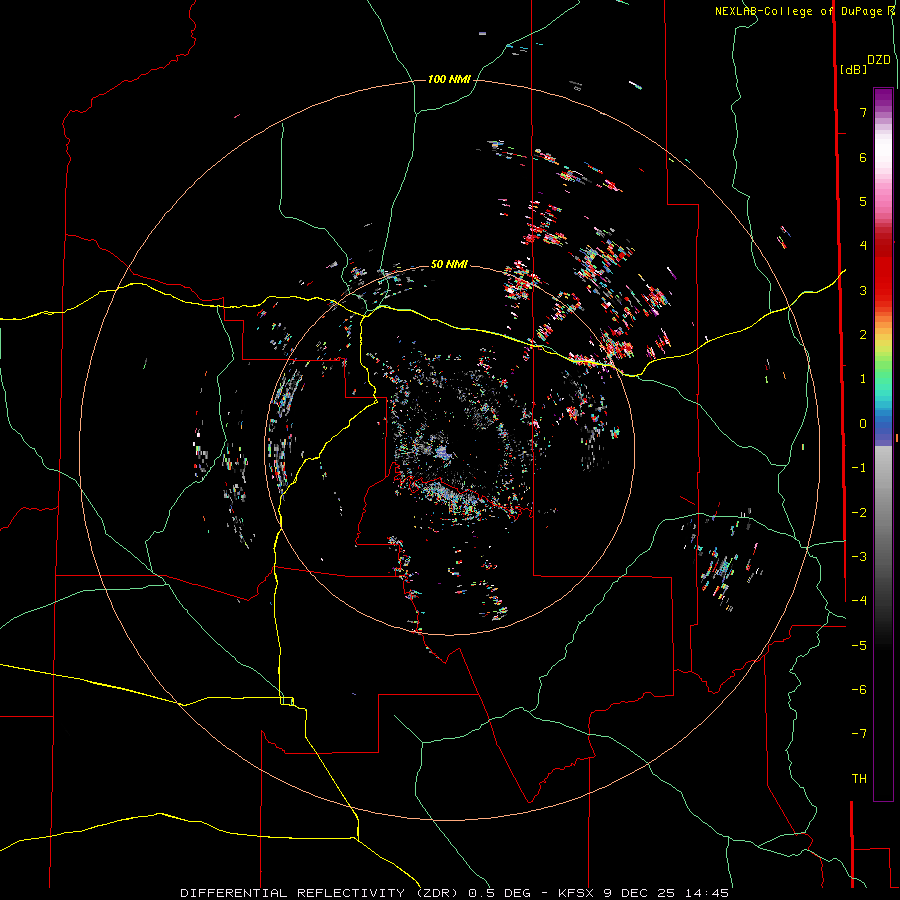Screen dimensions: 900x900
Task: Click the DZD legend heading
Action: tap(879, 60)
